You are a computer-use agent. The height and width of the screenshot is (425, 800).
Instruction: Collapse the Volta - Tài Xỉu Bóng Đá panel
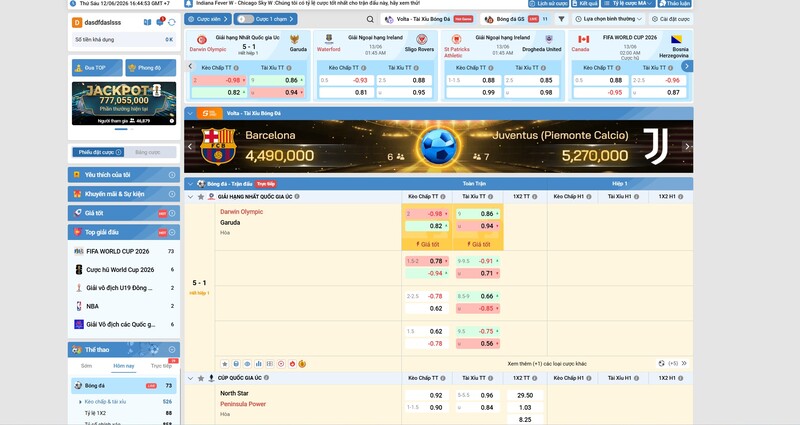pos(190,113)
